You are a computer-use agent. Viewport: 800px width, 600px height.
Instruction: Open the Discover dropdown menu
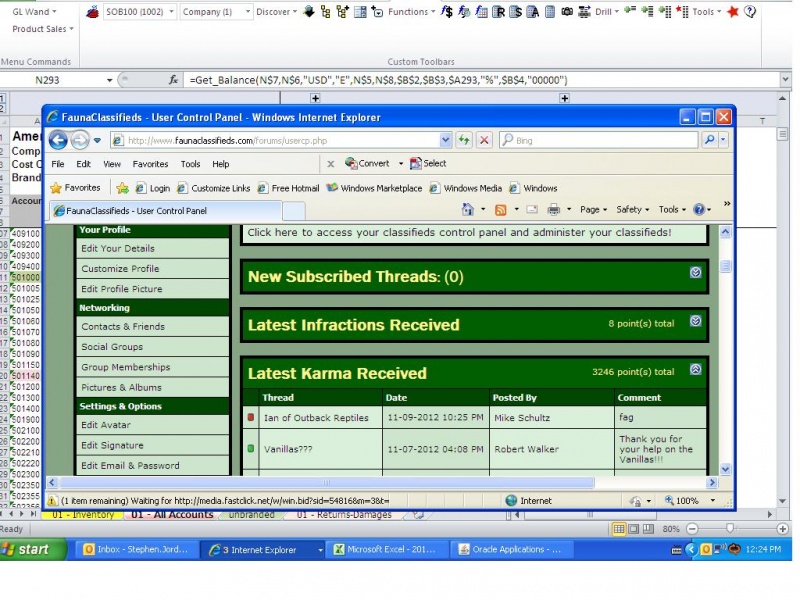[276, 12]
